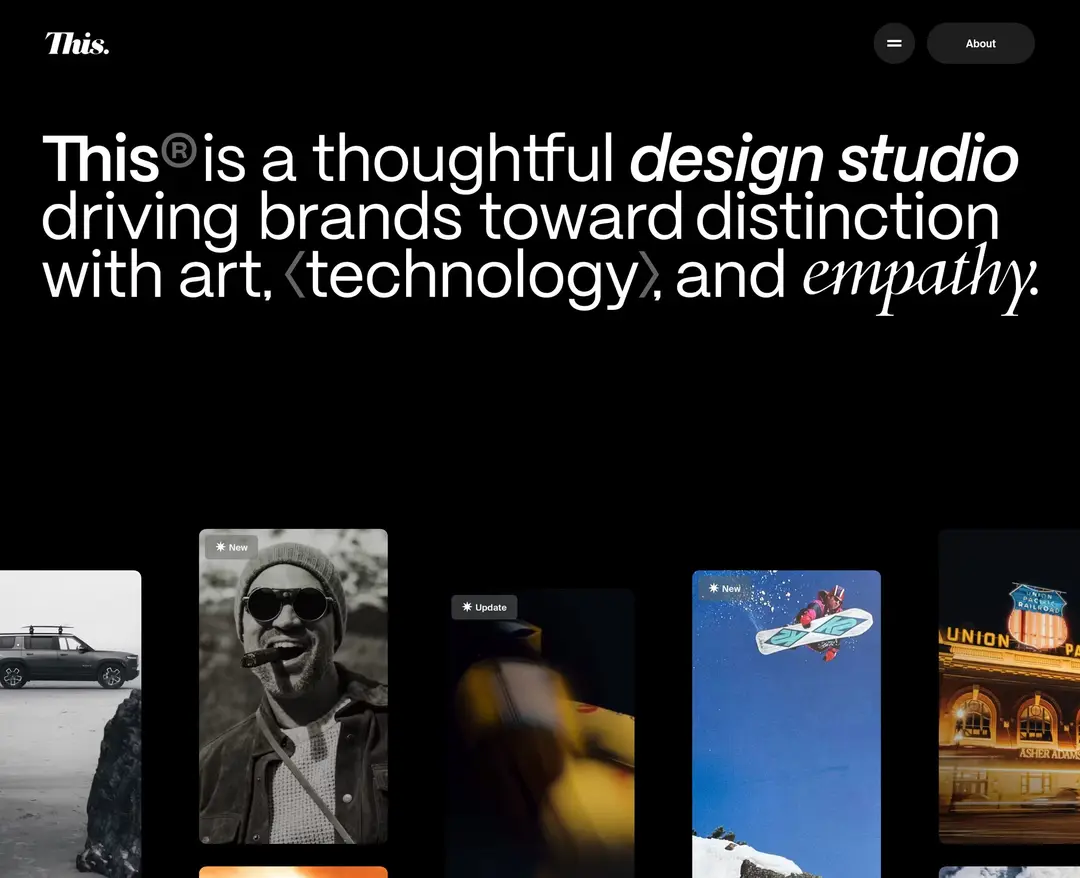Open the snowboarder project card
The image size is (1080, 878).
(x=786, y=724)
